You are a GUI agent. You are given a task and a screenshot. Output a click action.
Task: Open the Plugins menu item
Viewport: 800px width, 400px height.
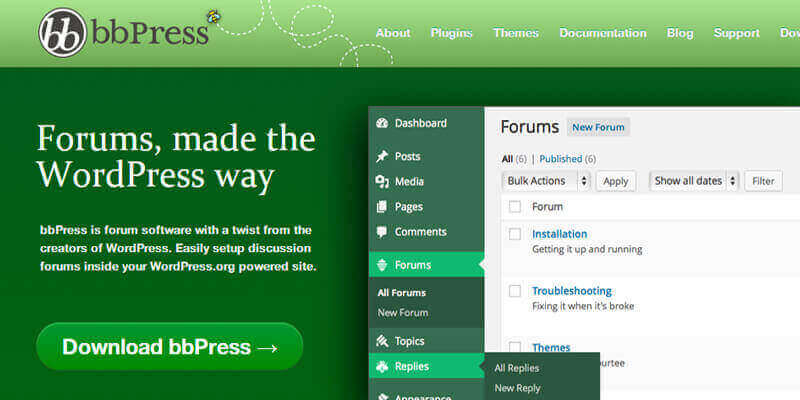(x=451, y=33)
